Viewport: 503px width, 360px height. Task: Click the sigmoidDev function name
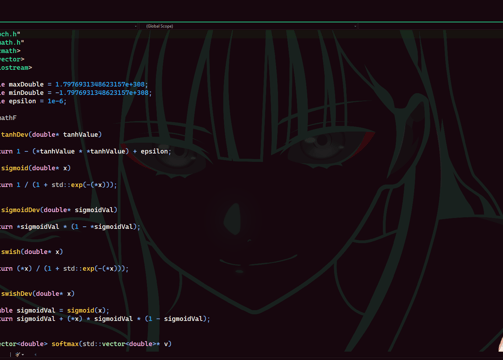coord(20,210)
